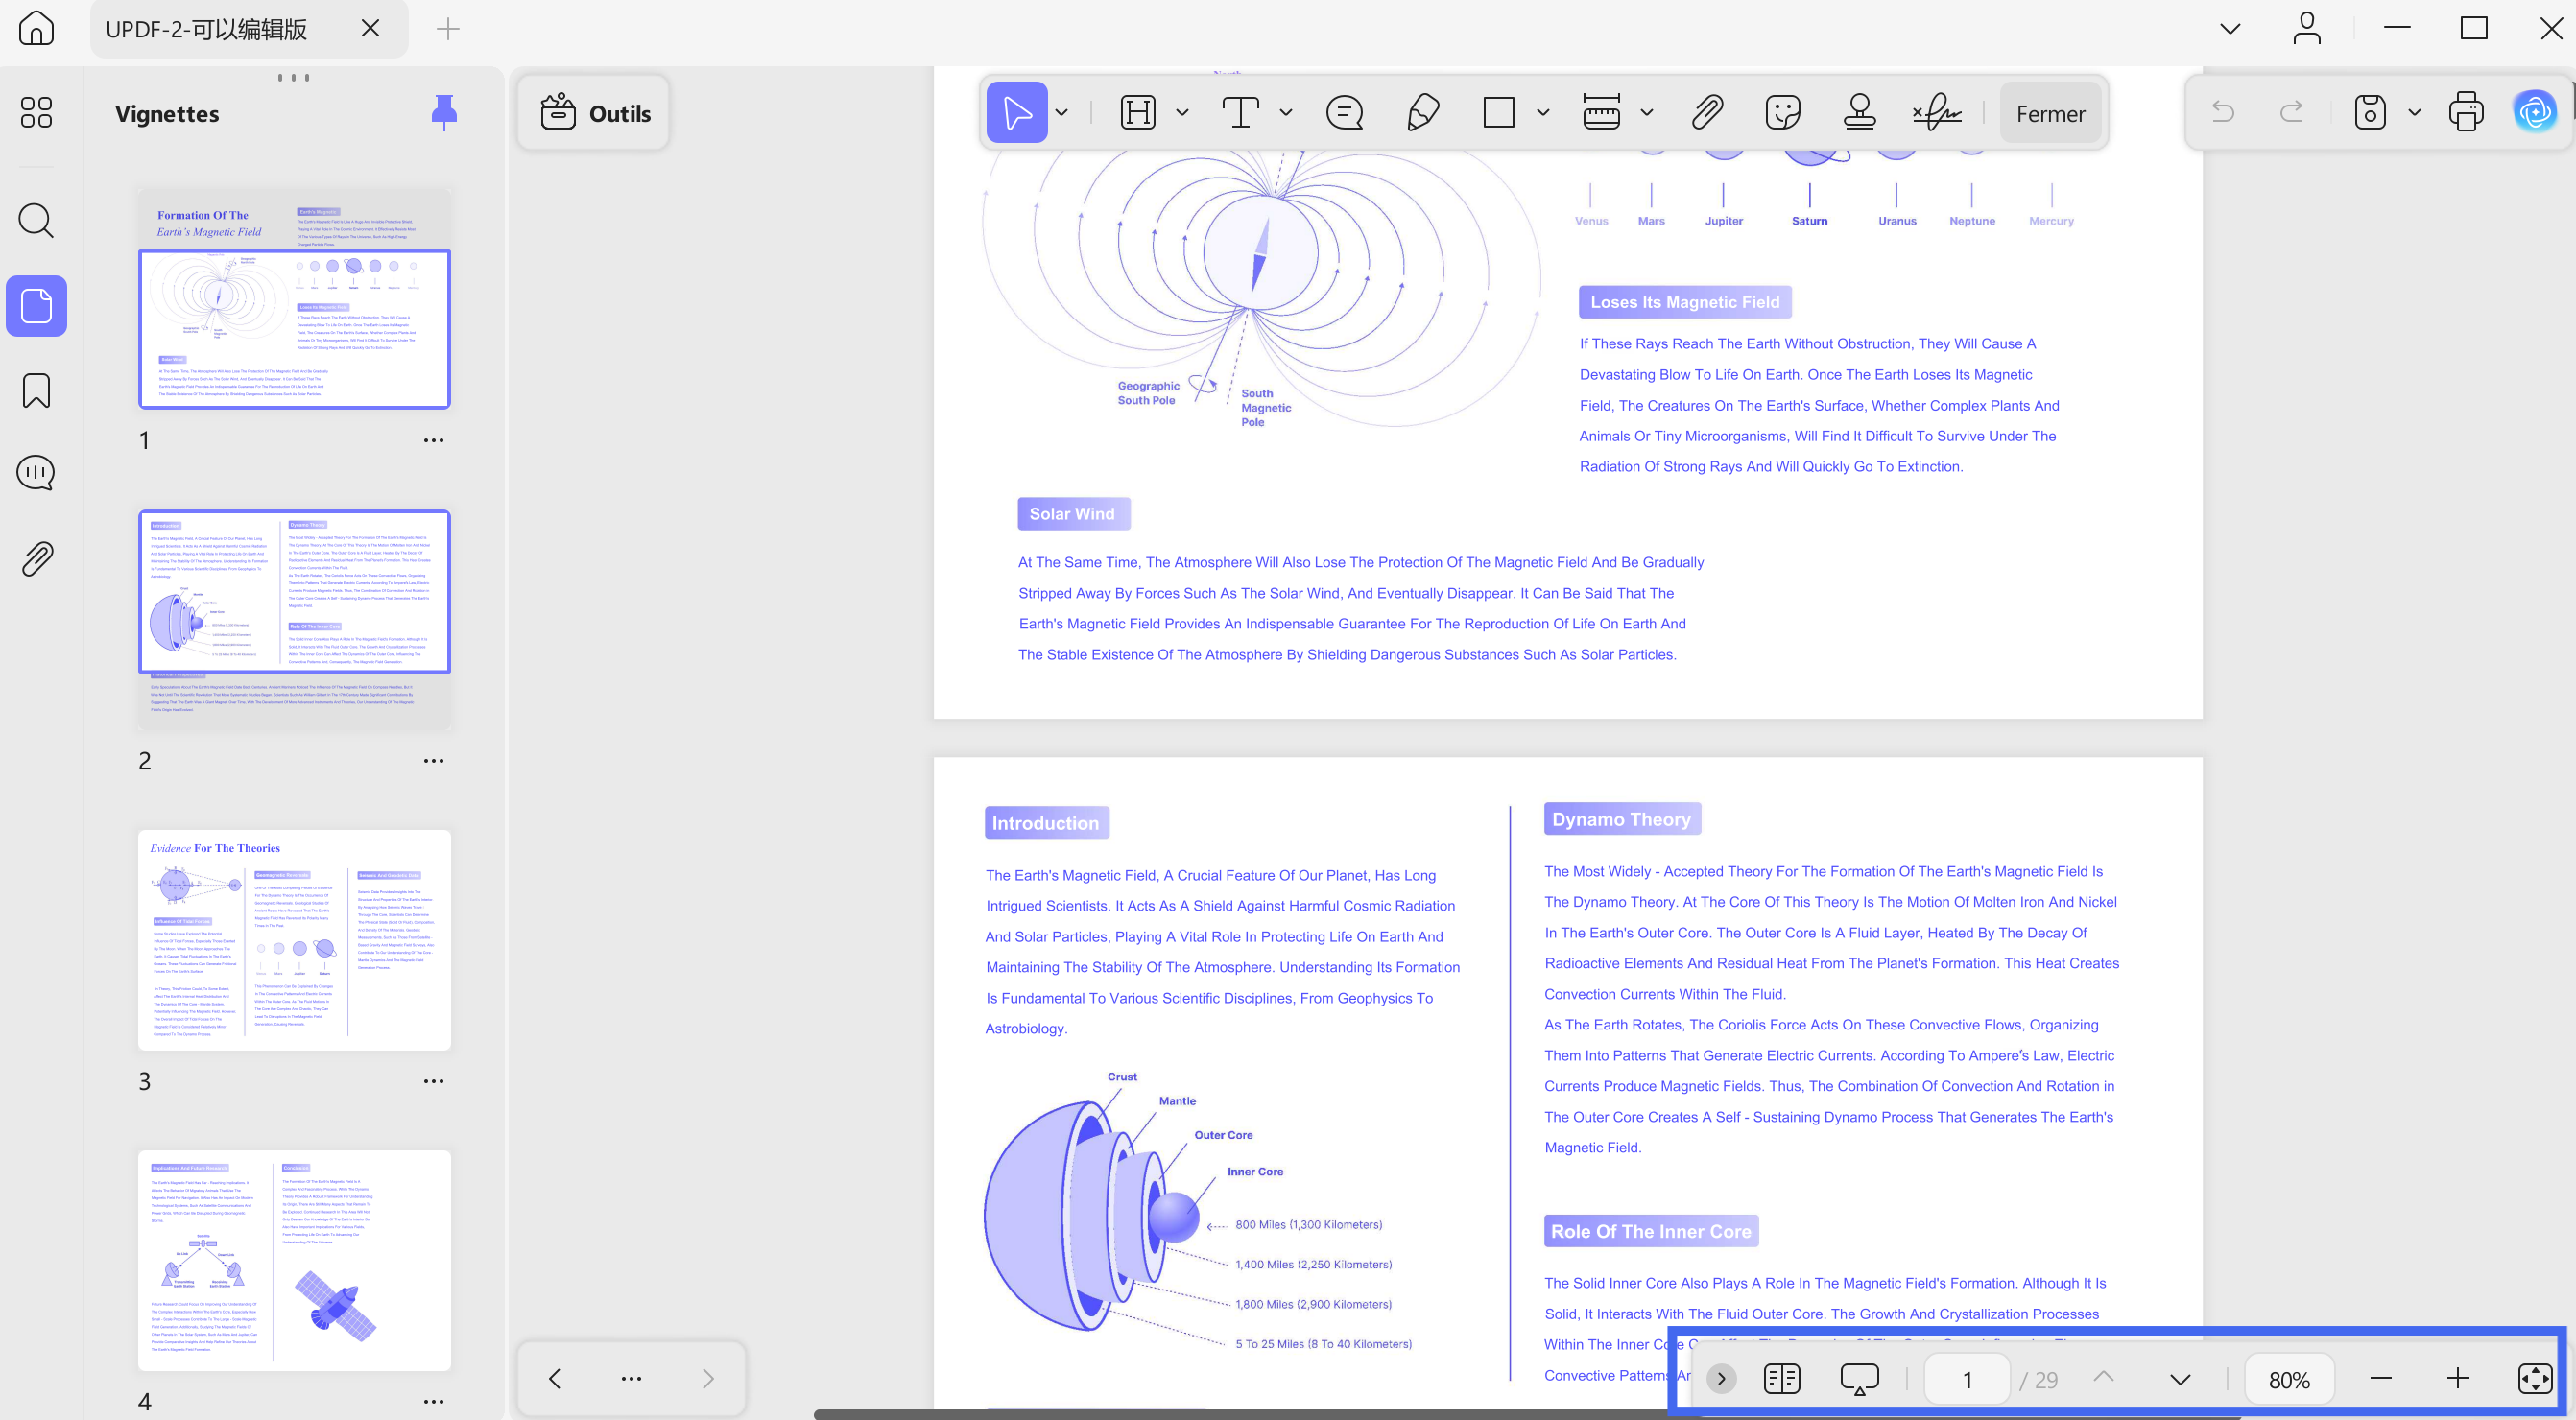Viewport: 2576px width, 1420px height.
Task: Select the sticky note comment tool
Action: pyautogui.click(x=1344, y=112)
